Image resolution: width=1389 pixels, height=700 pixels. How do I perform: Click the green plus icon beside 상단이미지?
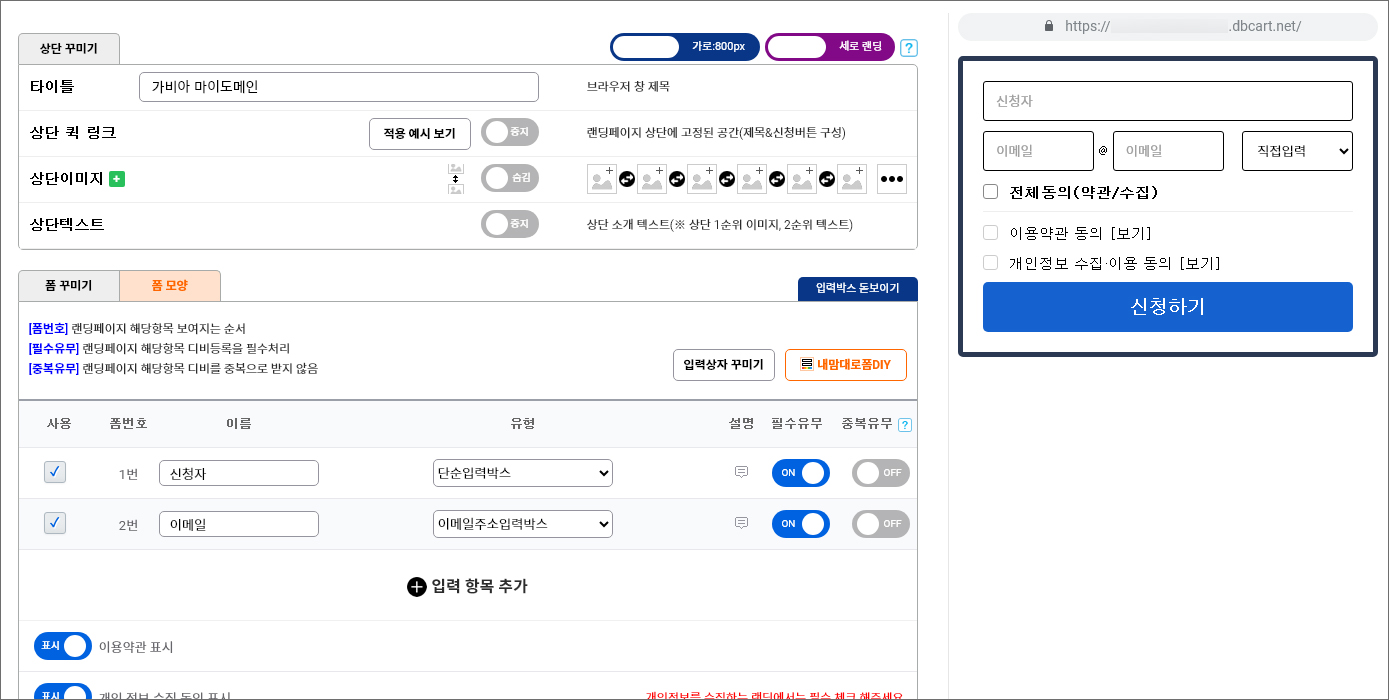click(x=117, y=179)
